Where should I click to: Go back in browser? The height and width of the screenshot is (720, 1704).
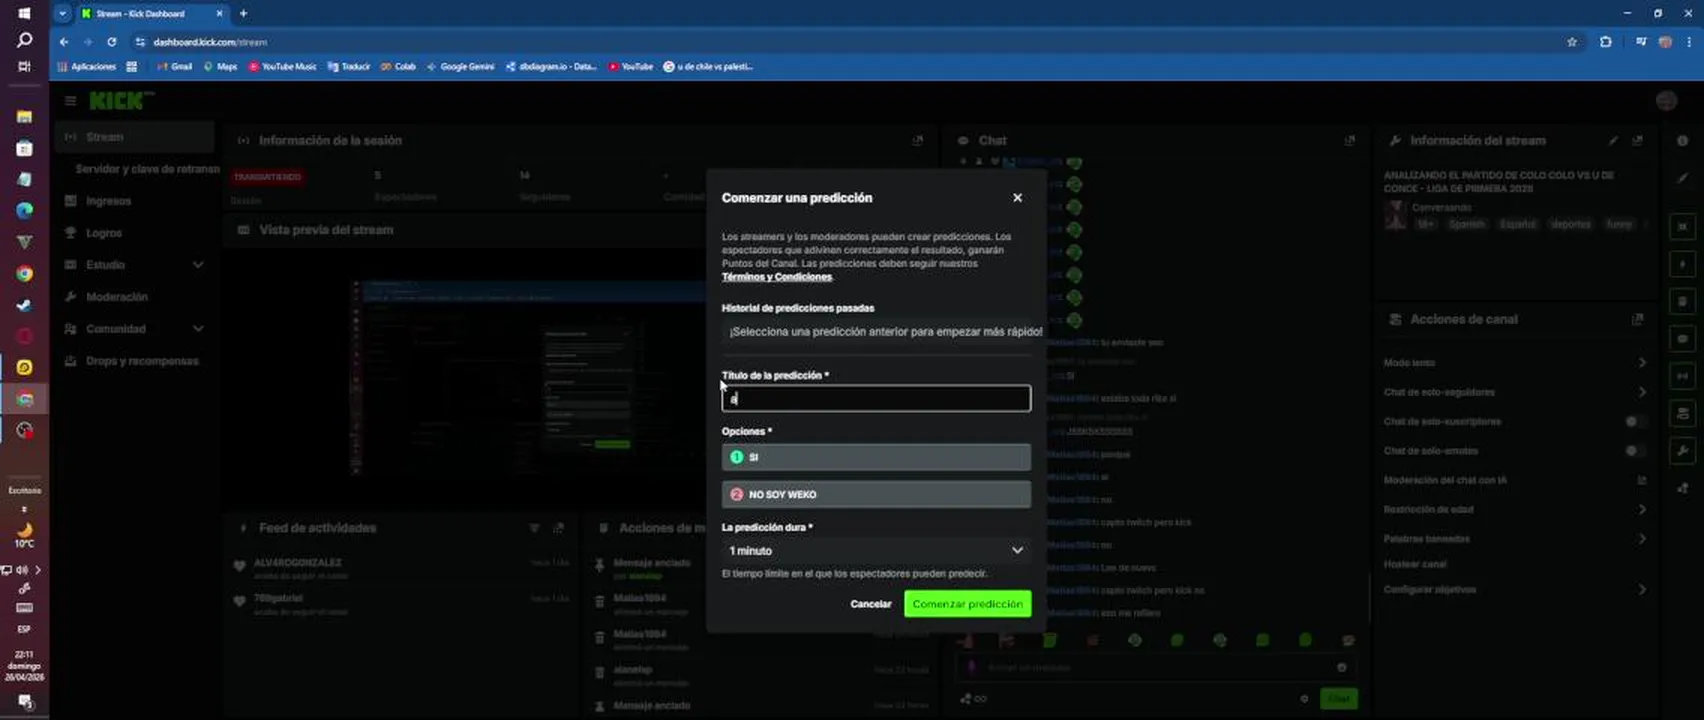click(64, 42)
